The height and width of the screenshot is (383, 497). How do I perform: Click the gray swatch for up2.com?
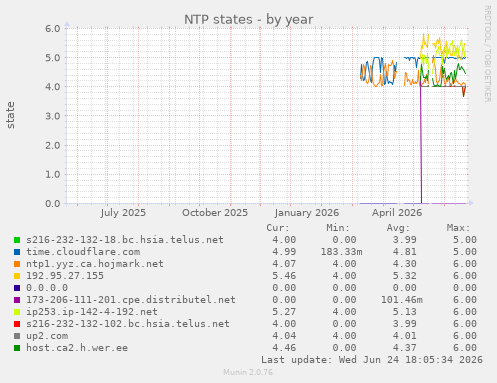tap(17, 336)
